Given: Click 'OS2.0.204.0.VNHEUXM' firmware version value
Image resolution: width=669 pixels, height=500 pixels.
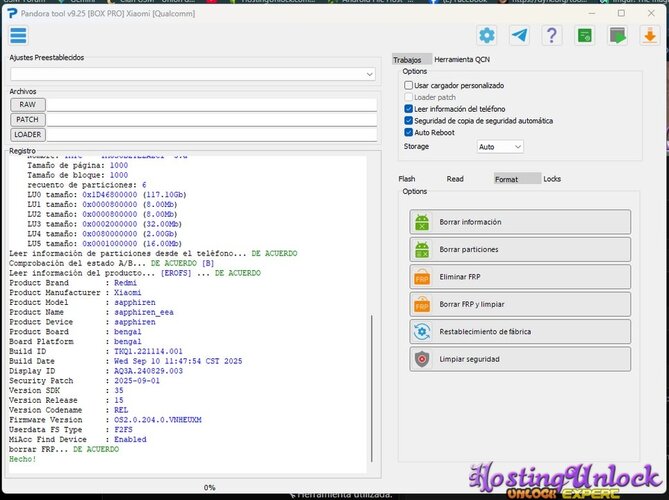Looking at the screenshot, I should [x=158, y=420].
